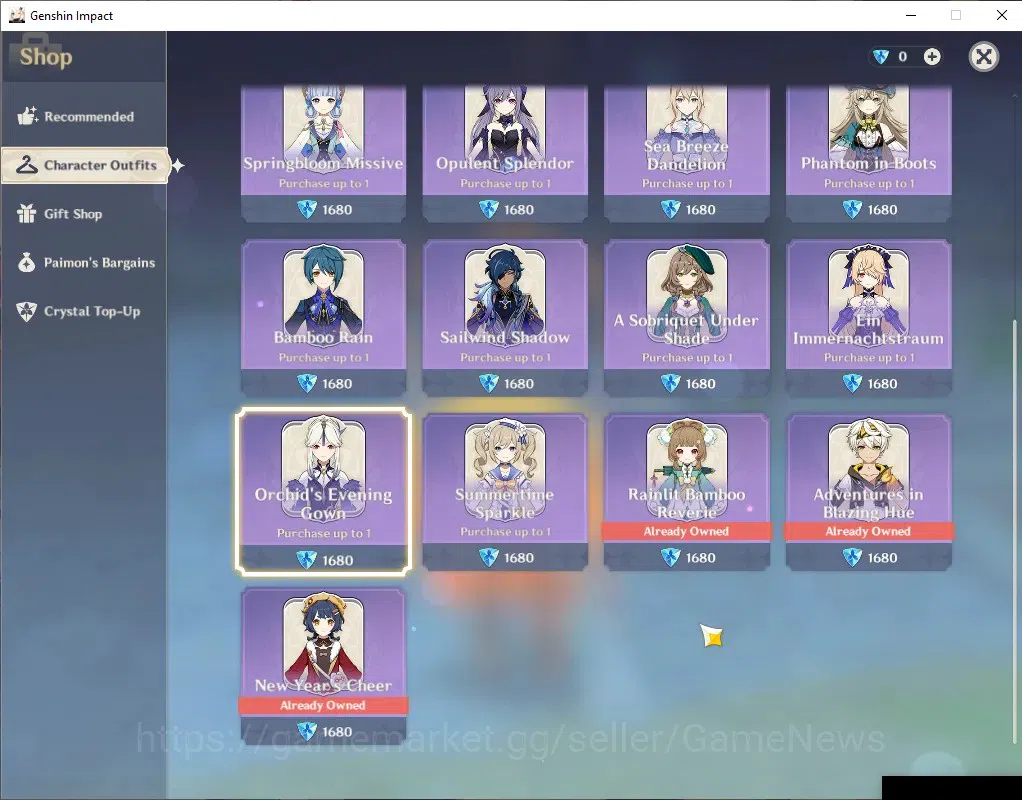Viewport: 1022px width, 800px height.
Task: Click the gift box icon
Action: pyautogui.click(x=27, y=213)
